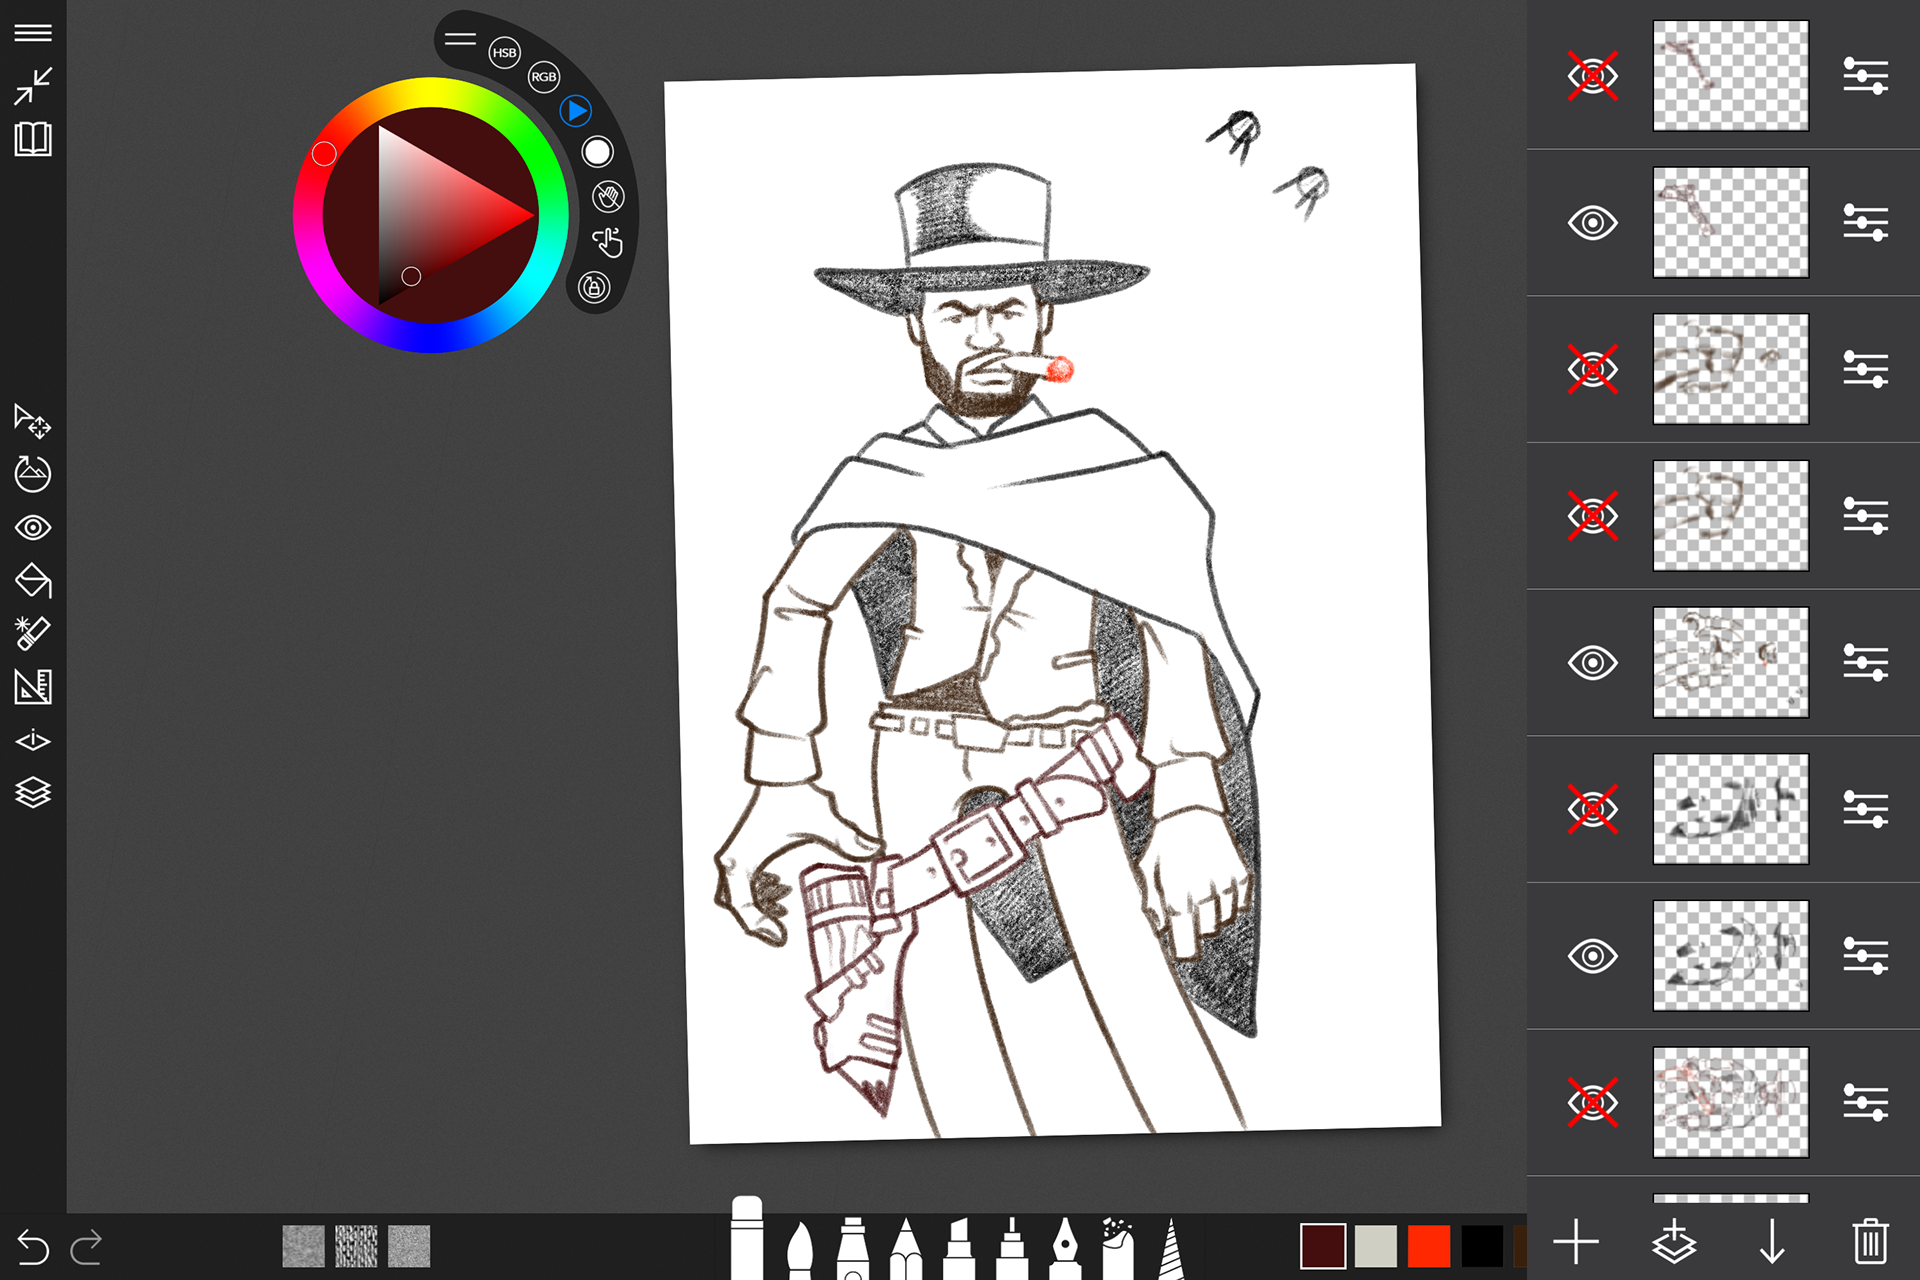This screenshot has width=1920, height=1280.
Task: Select the first paper texture thumbnail
Action: point(303,1246)
